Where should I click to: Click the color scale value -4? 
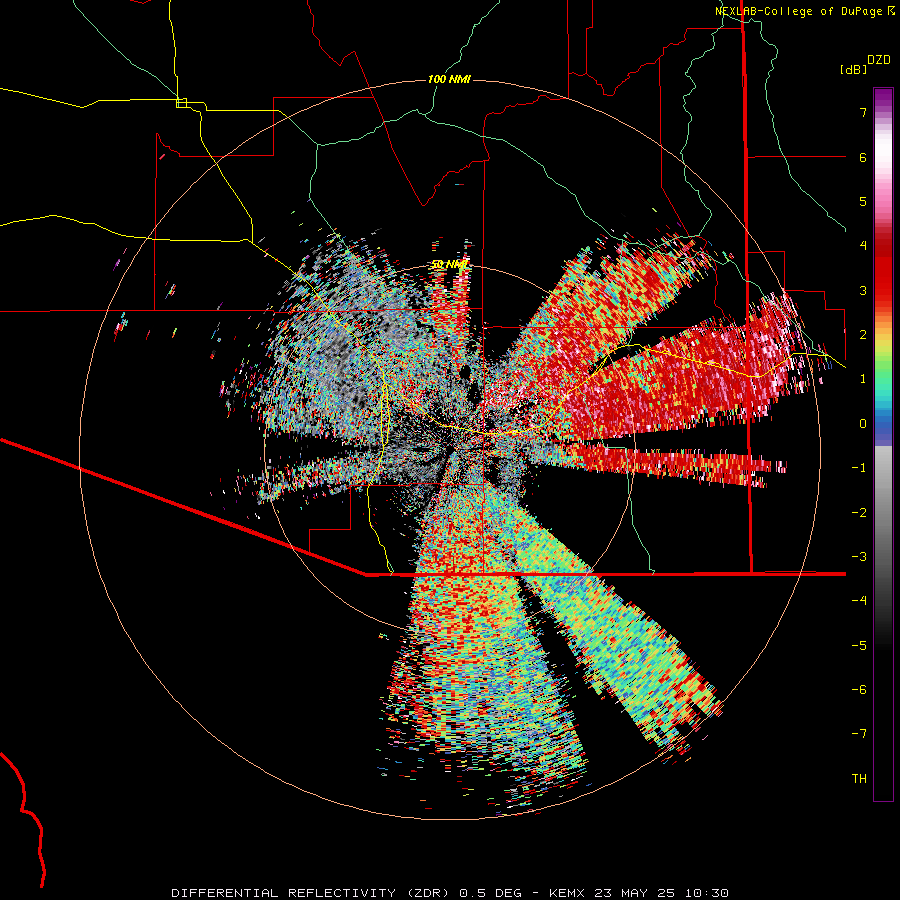[x=859, y=601]
